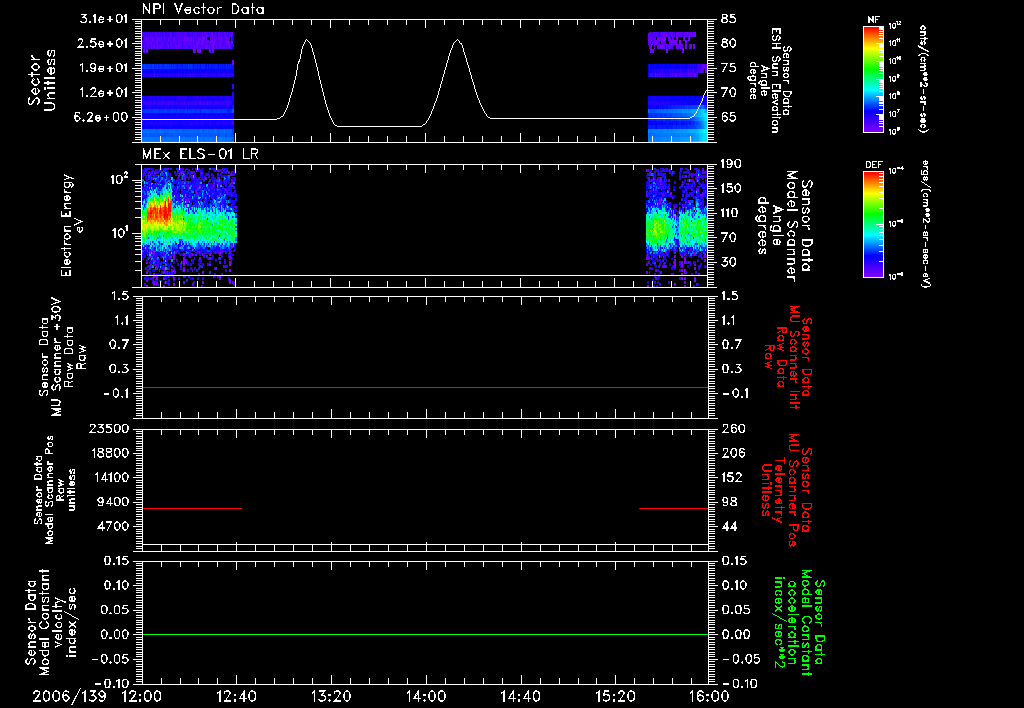1024x708 pixels.
Task: Click the DEF color scale bar
Action: pyautogui.click(x=874, y=223)
